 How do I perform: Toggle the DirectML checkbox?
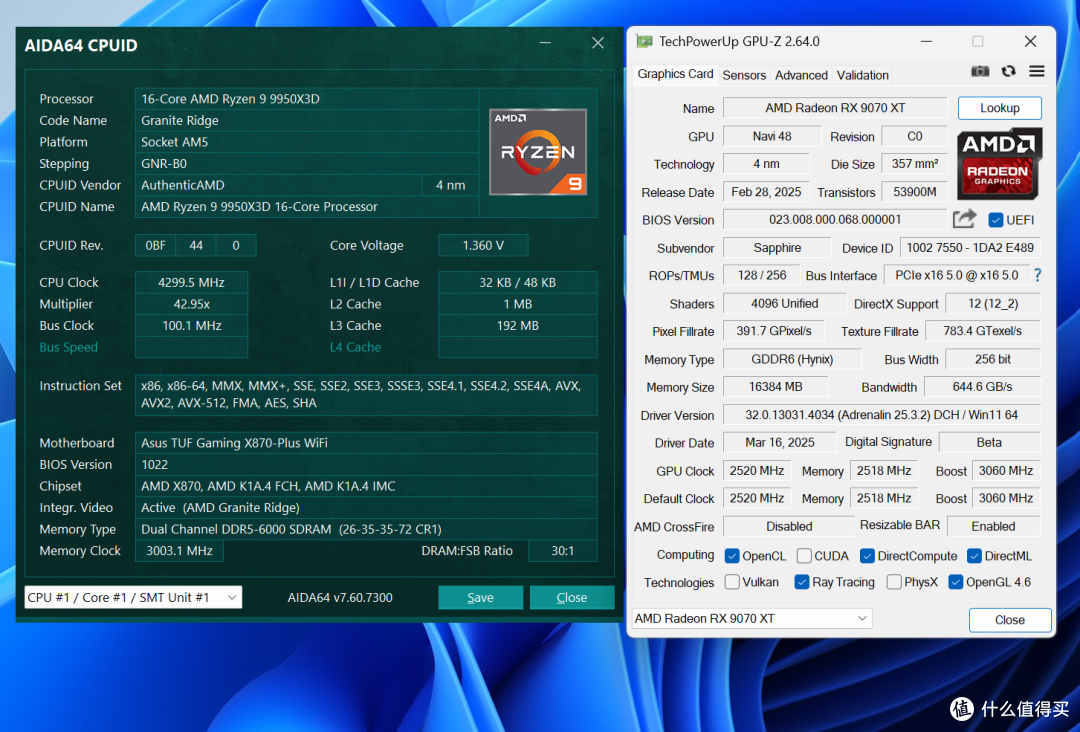[x=974, y=556]
